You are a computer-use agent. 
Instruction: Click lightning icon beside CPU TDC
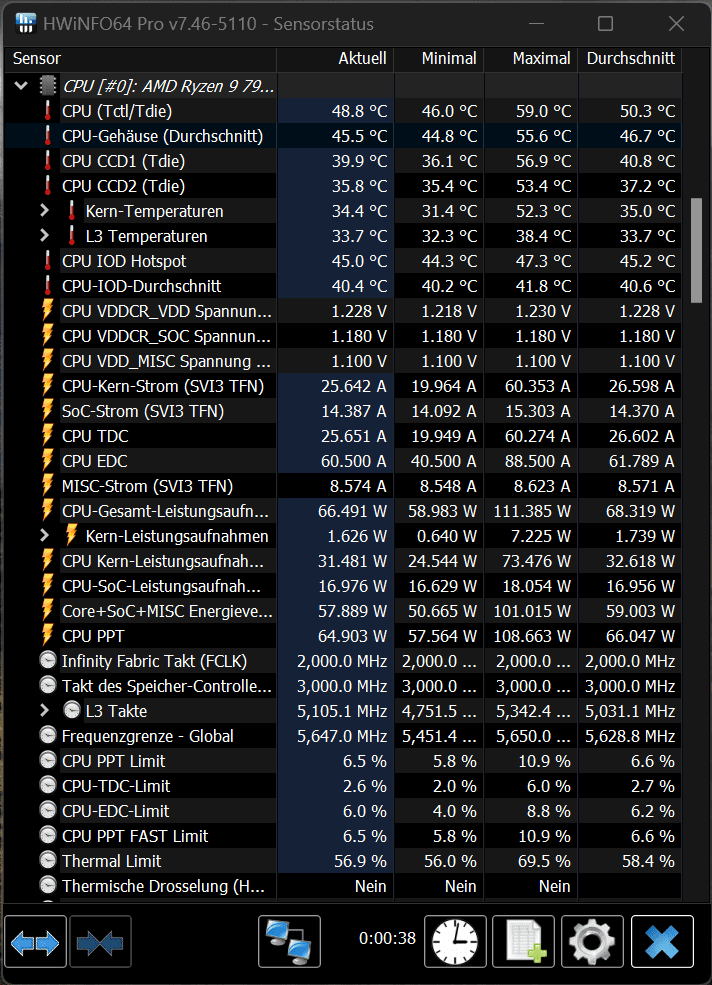pos(48,436)
